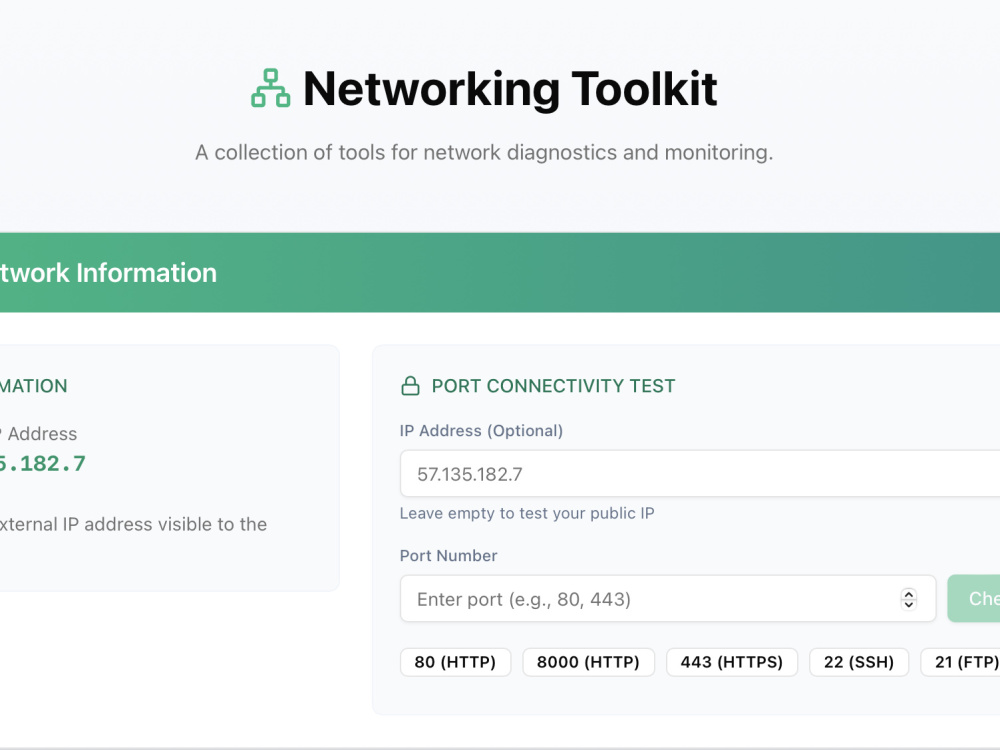Click the PORT CONNECTIVITY TEST heading
The height and width of the screenshot is (750, 1000).
pos(553,386)
